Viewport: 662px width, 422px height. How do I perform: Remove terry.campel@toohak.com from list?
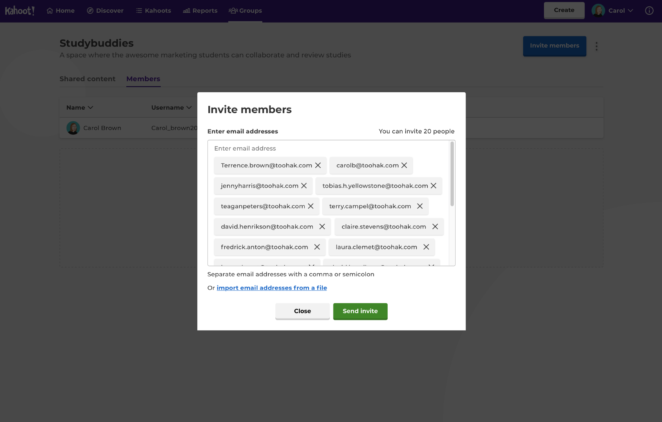pos(420,207)
